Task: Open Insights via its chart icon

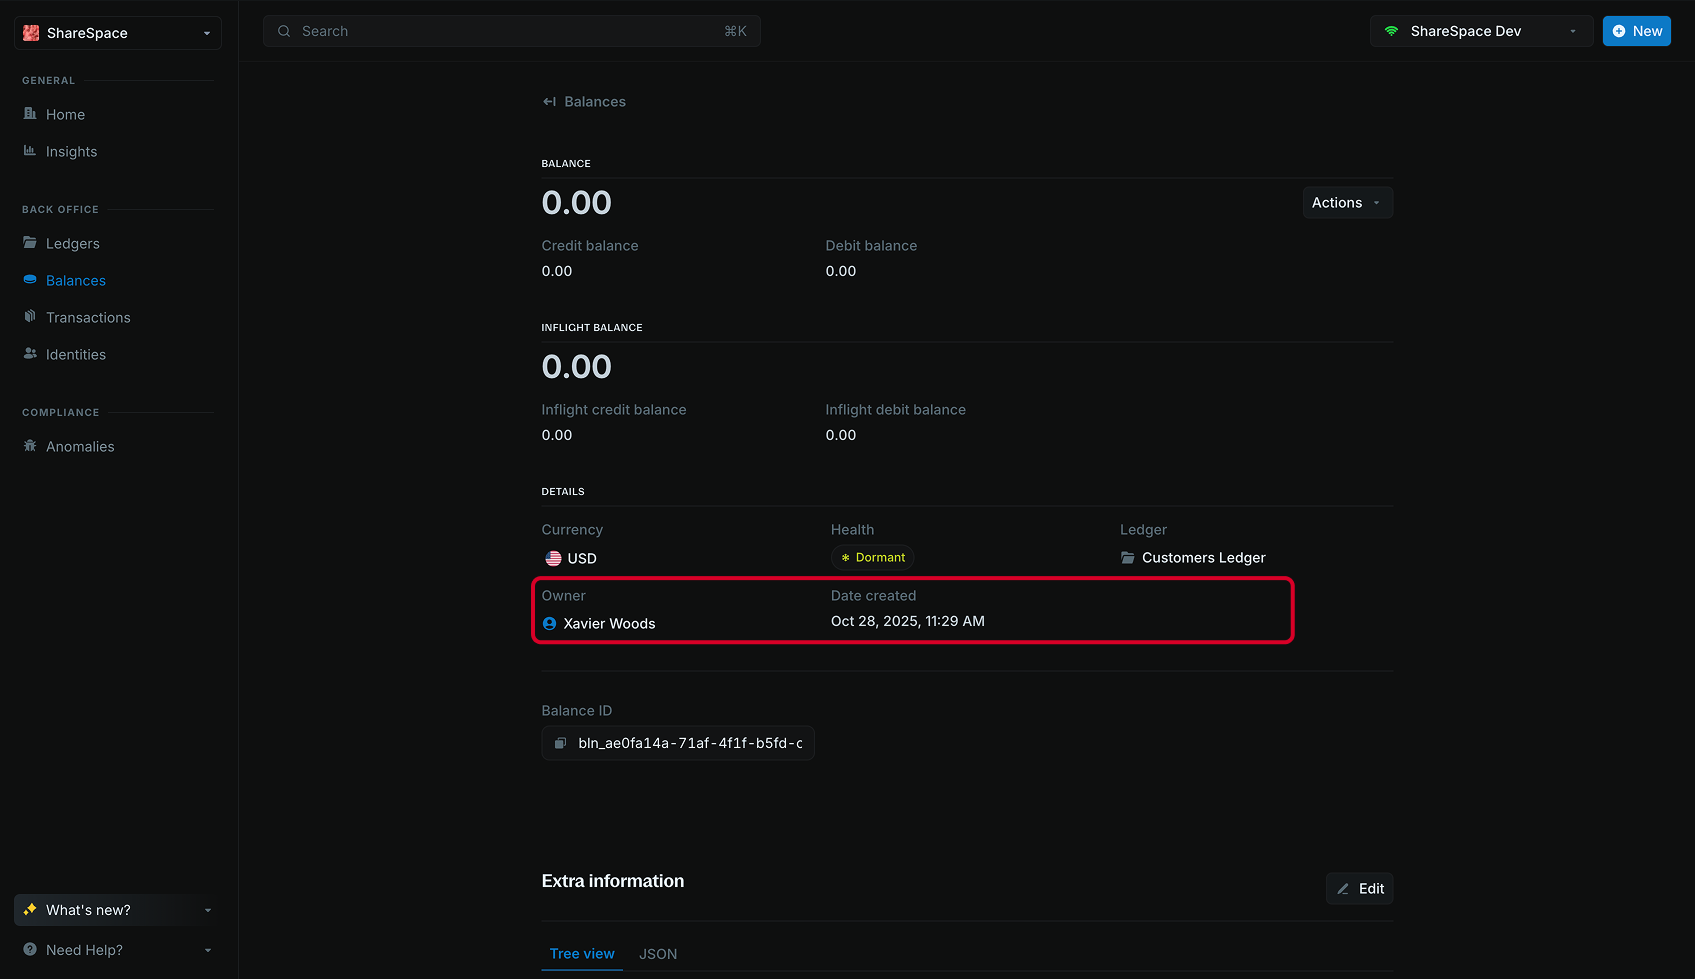Action: (x=30, y=151)
